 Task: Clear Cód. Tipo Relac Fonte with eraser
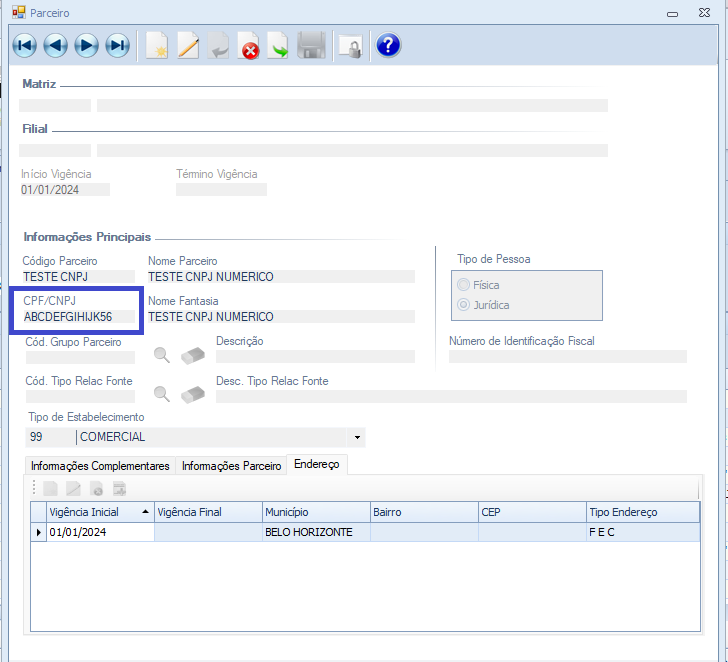point(192,394)
